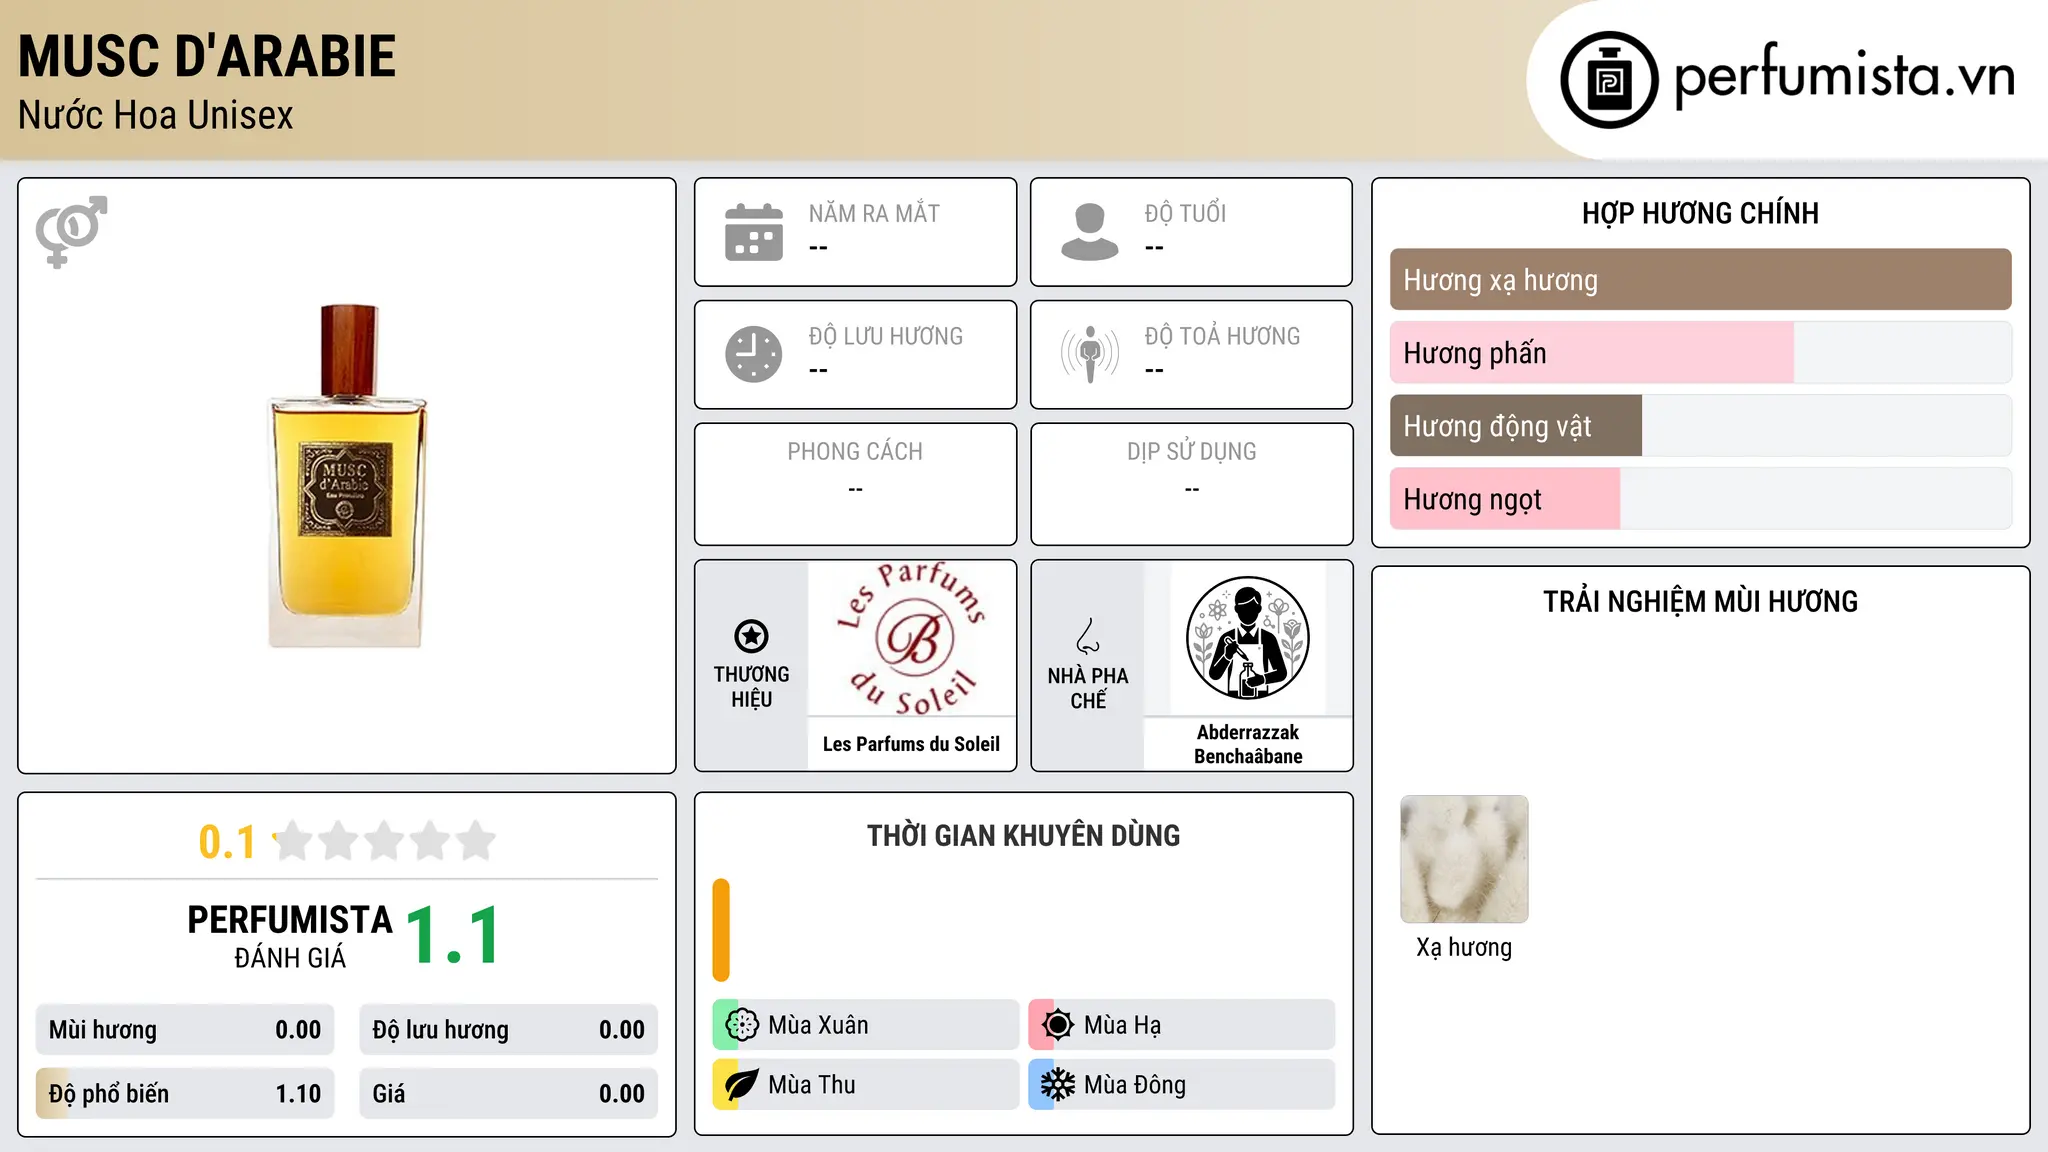Click the calendar icon for launch year
The image size is (2048, 1152).
click(754, 232)
